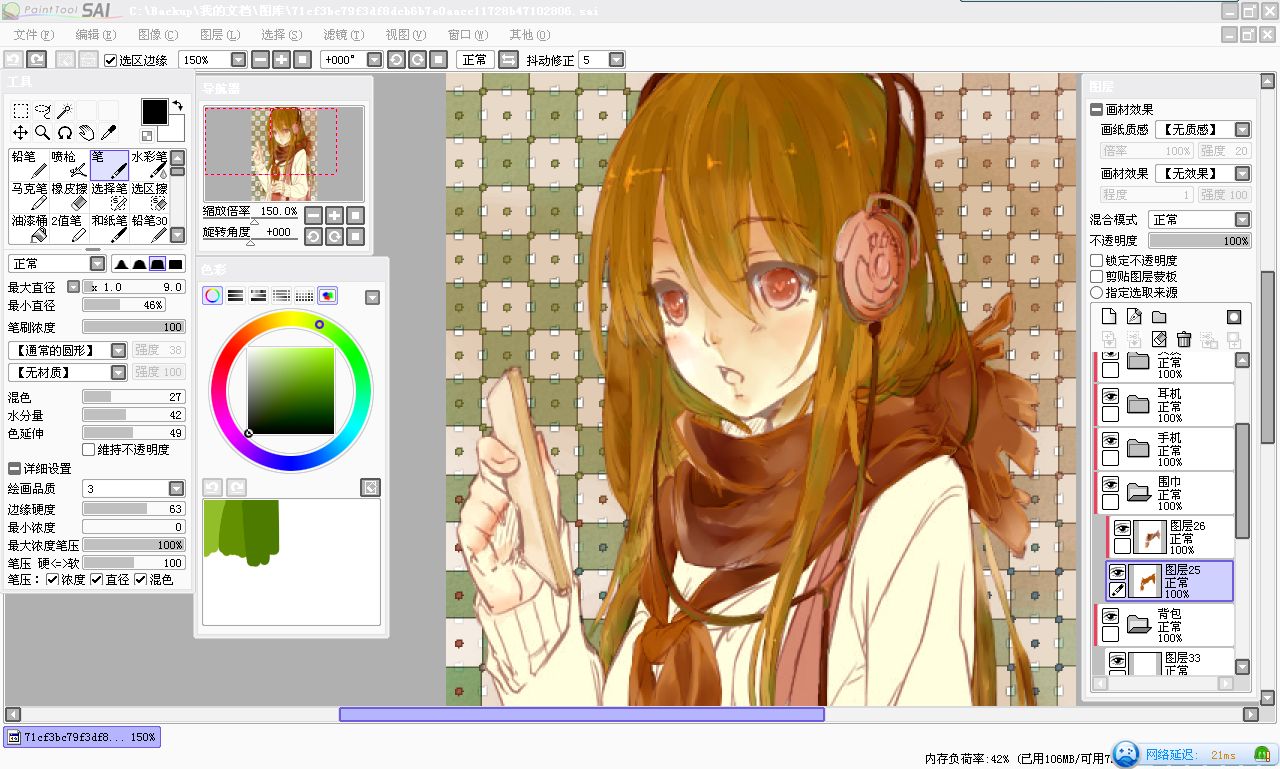Collapse the 详细设置 section
Image resolution: width=1280 pixels, height=769 pixels.
click(14, 468)
